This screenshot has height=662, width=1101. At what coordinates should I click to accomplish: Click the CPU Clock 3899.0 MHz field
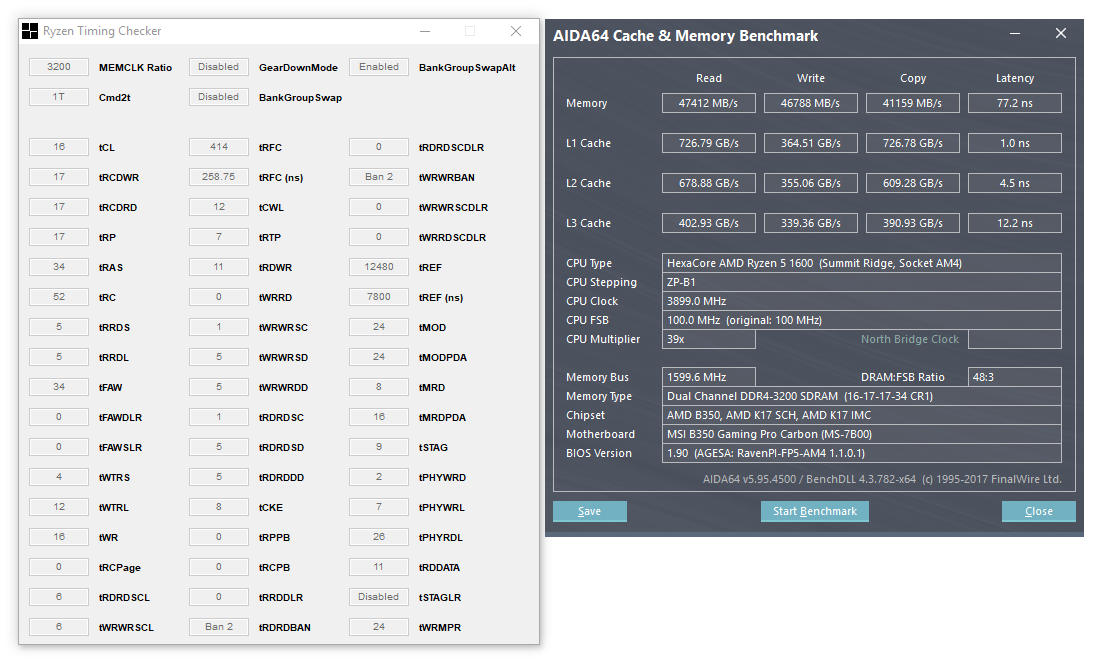[x=862, y=301]
